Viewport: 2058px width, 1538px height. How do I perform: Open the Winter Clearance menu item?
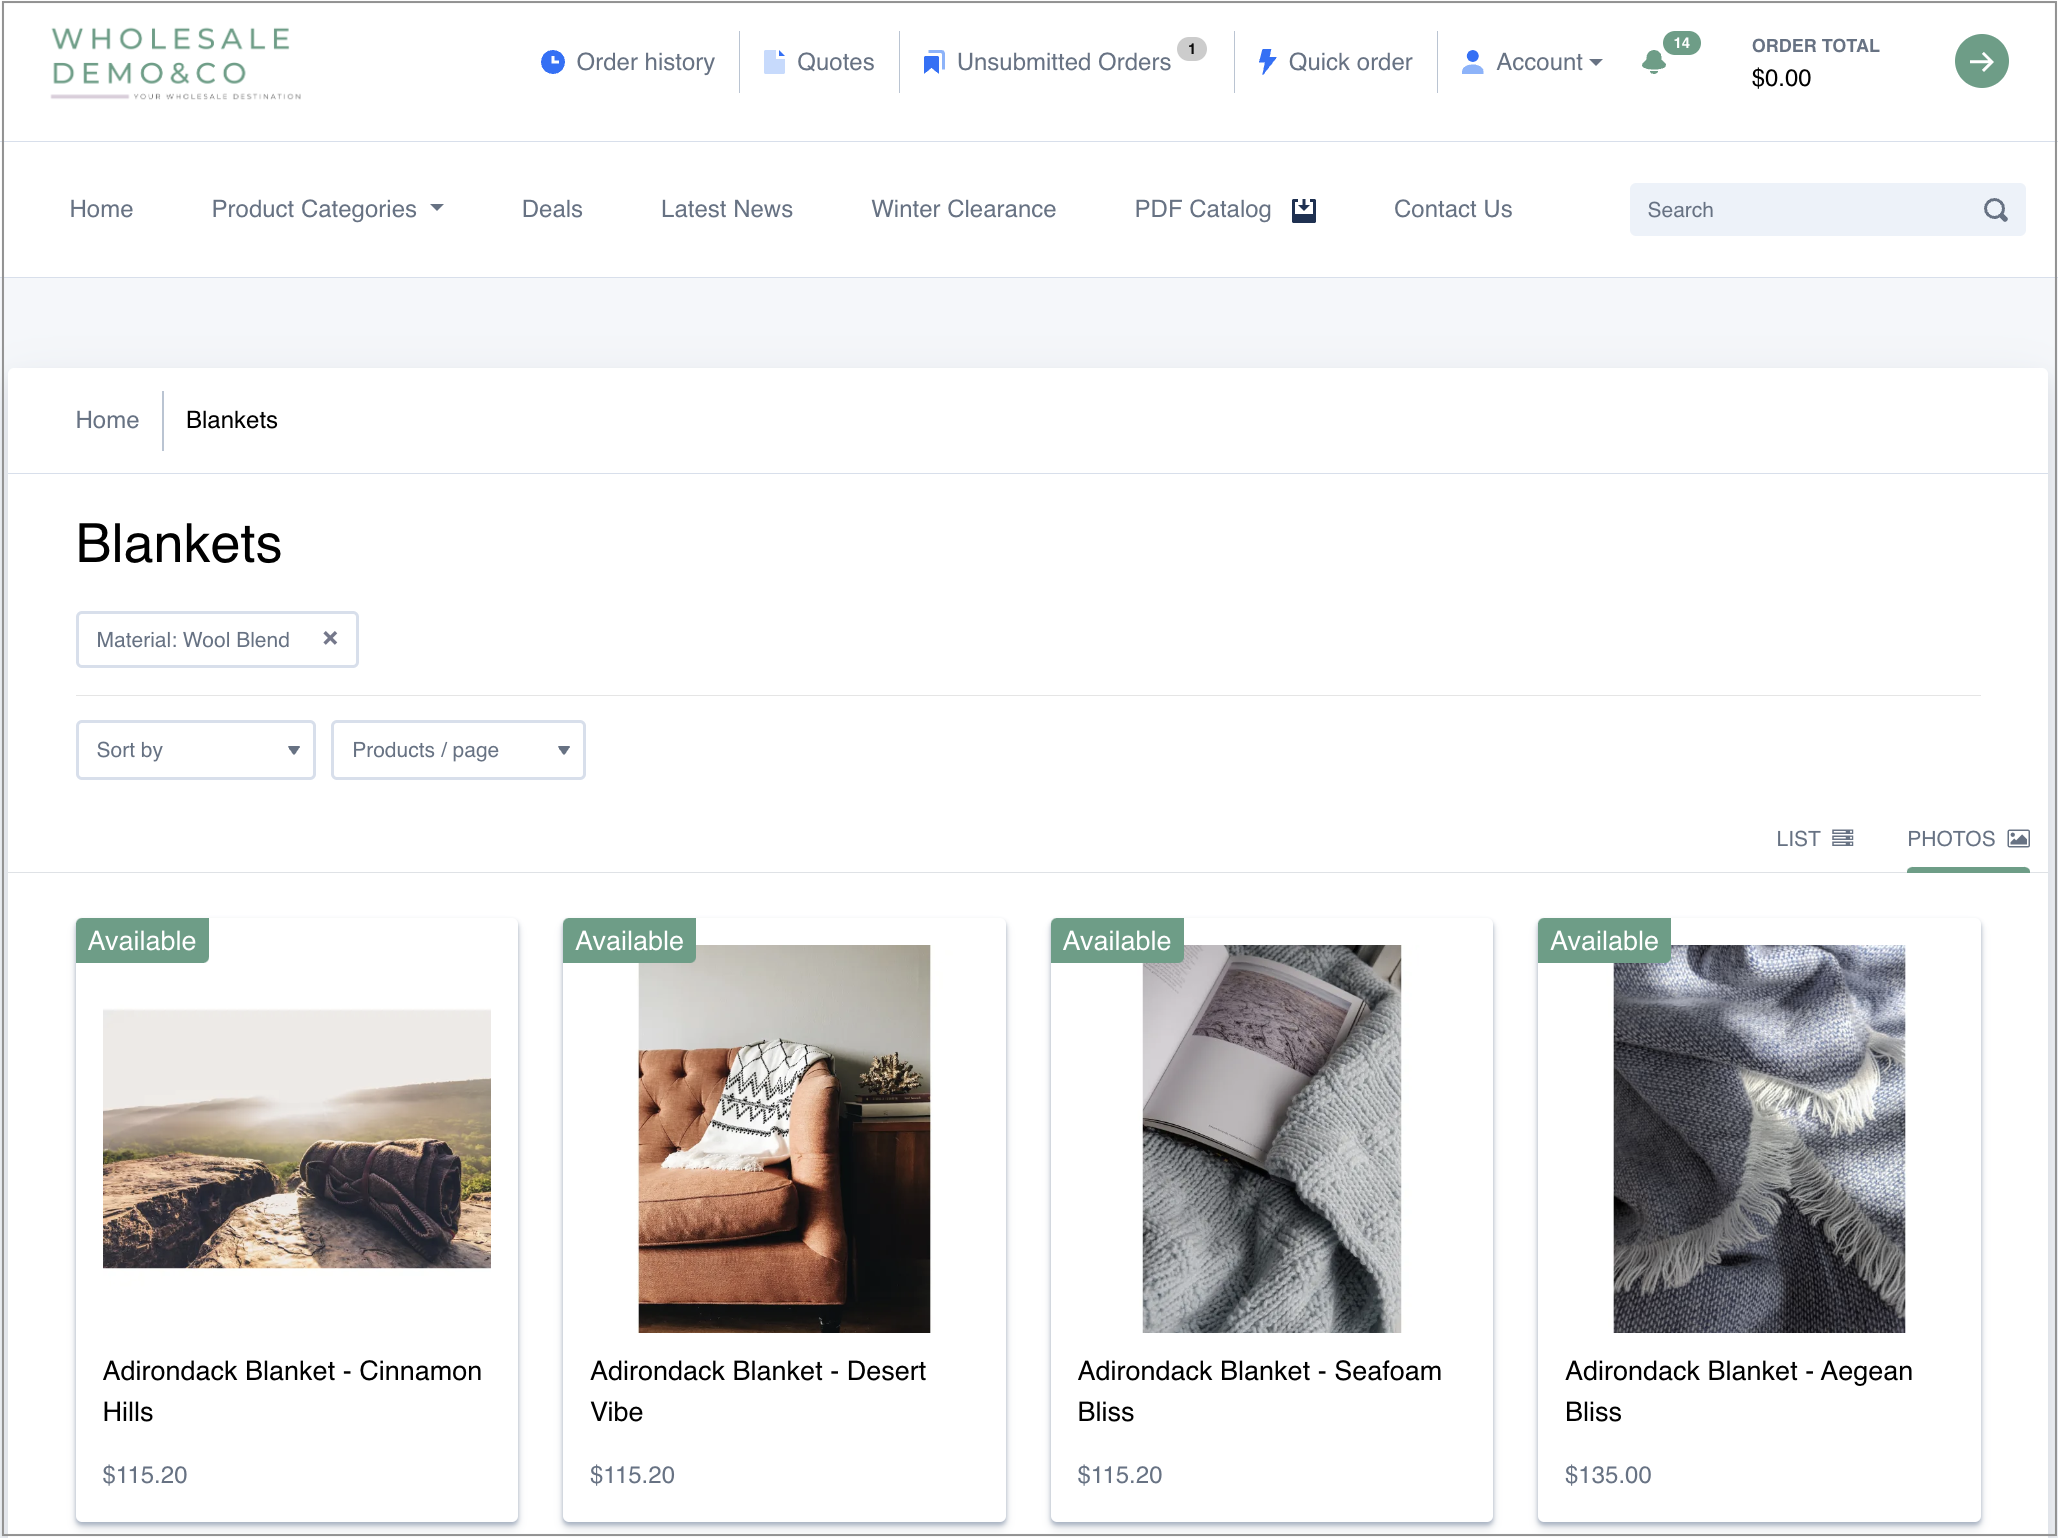(963, 209)
